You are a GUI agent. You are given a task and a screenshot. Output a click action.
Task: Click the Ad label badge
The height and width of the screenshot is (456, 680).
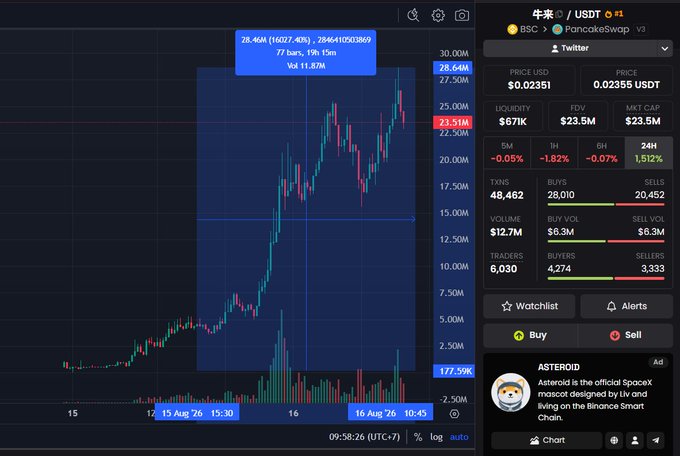658,362
